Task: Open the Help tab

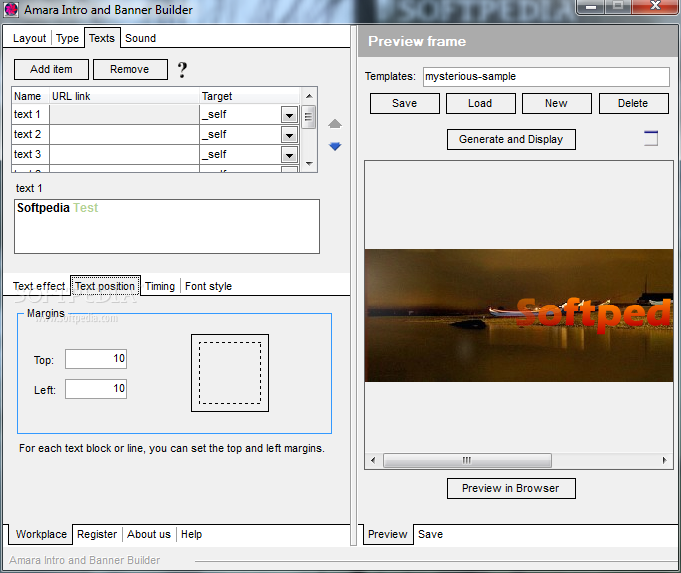Action: click(191, 534)
